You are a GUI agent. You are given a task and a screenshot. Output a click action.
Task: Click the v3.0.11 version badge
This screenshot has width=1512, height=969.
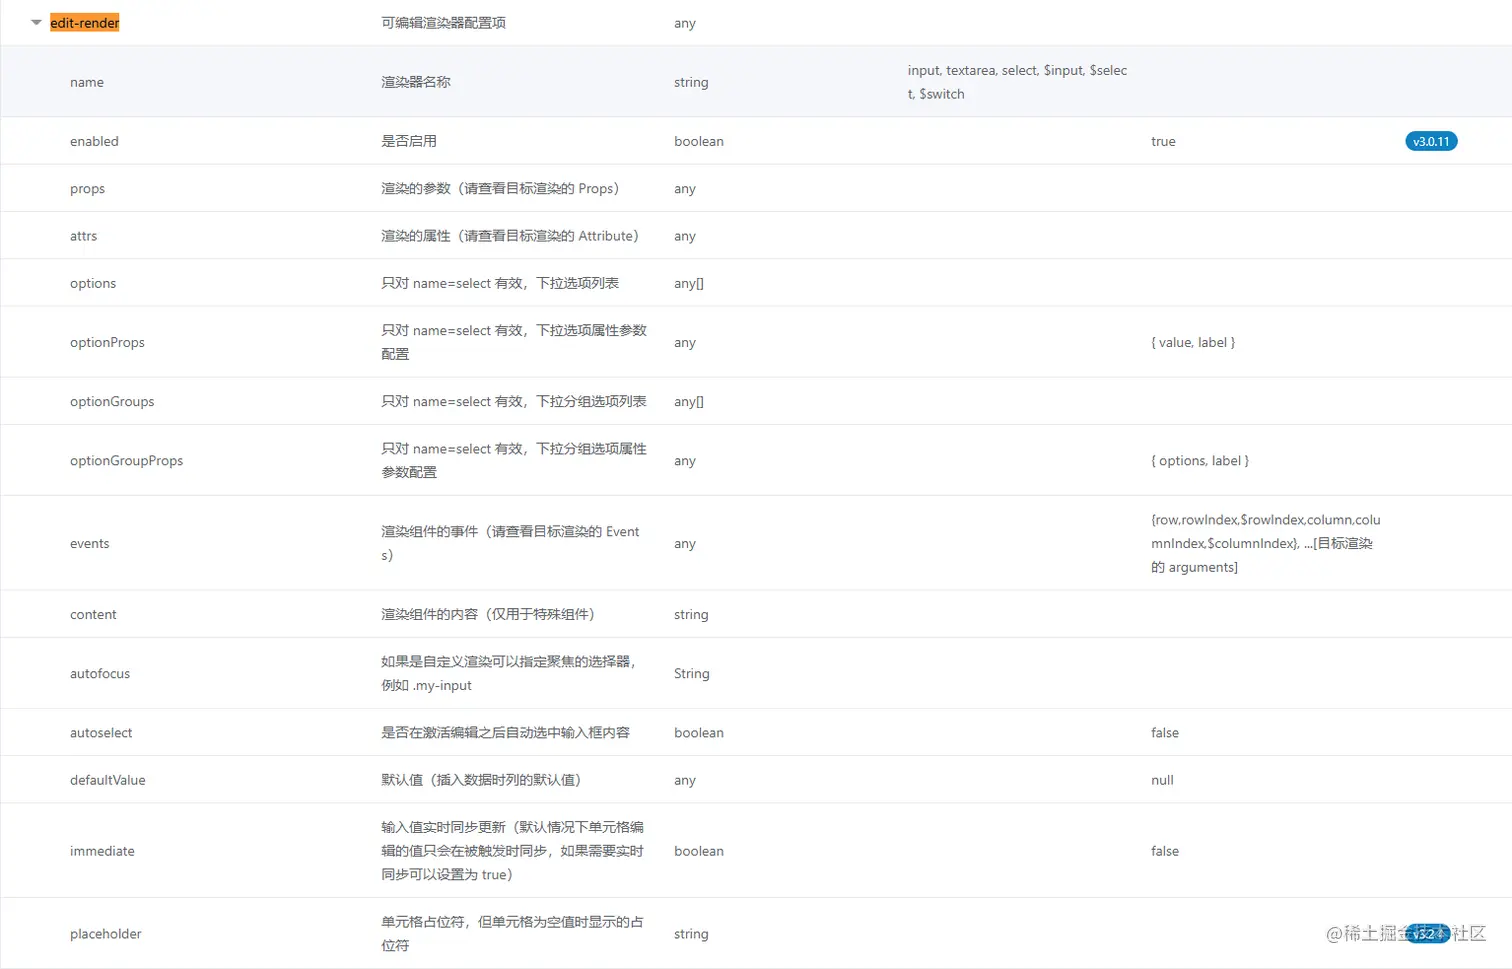[x=1431, y=141]
